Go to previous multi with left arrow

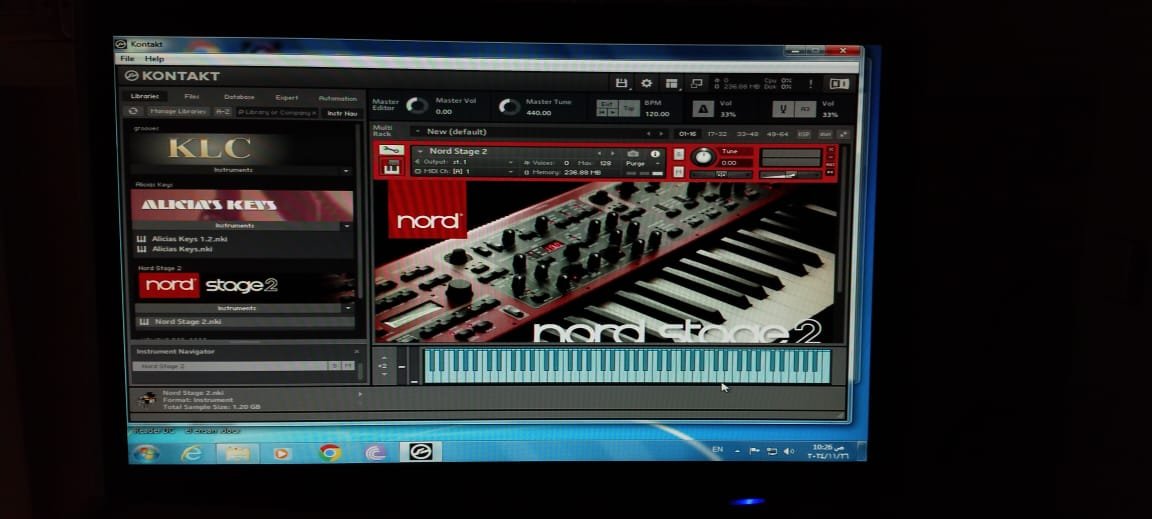click(x=648, y=134)
